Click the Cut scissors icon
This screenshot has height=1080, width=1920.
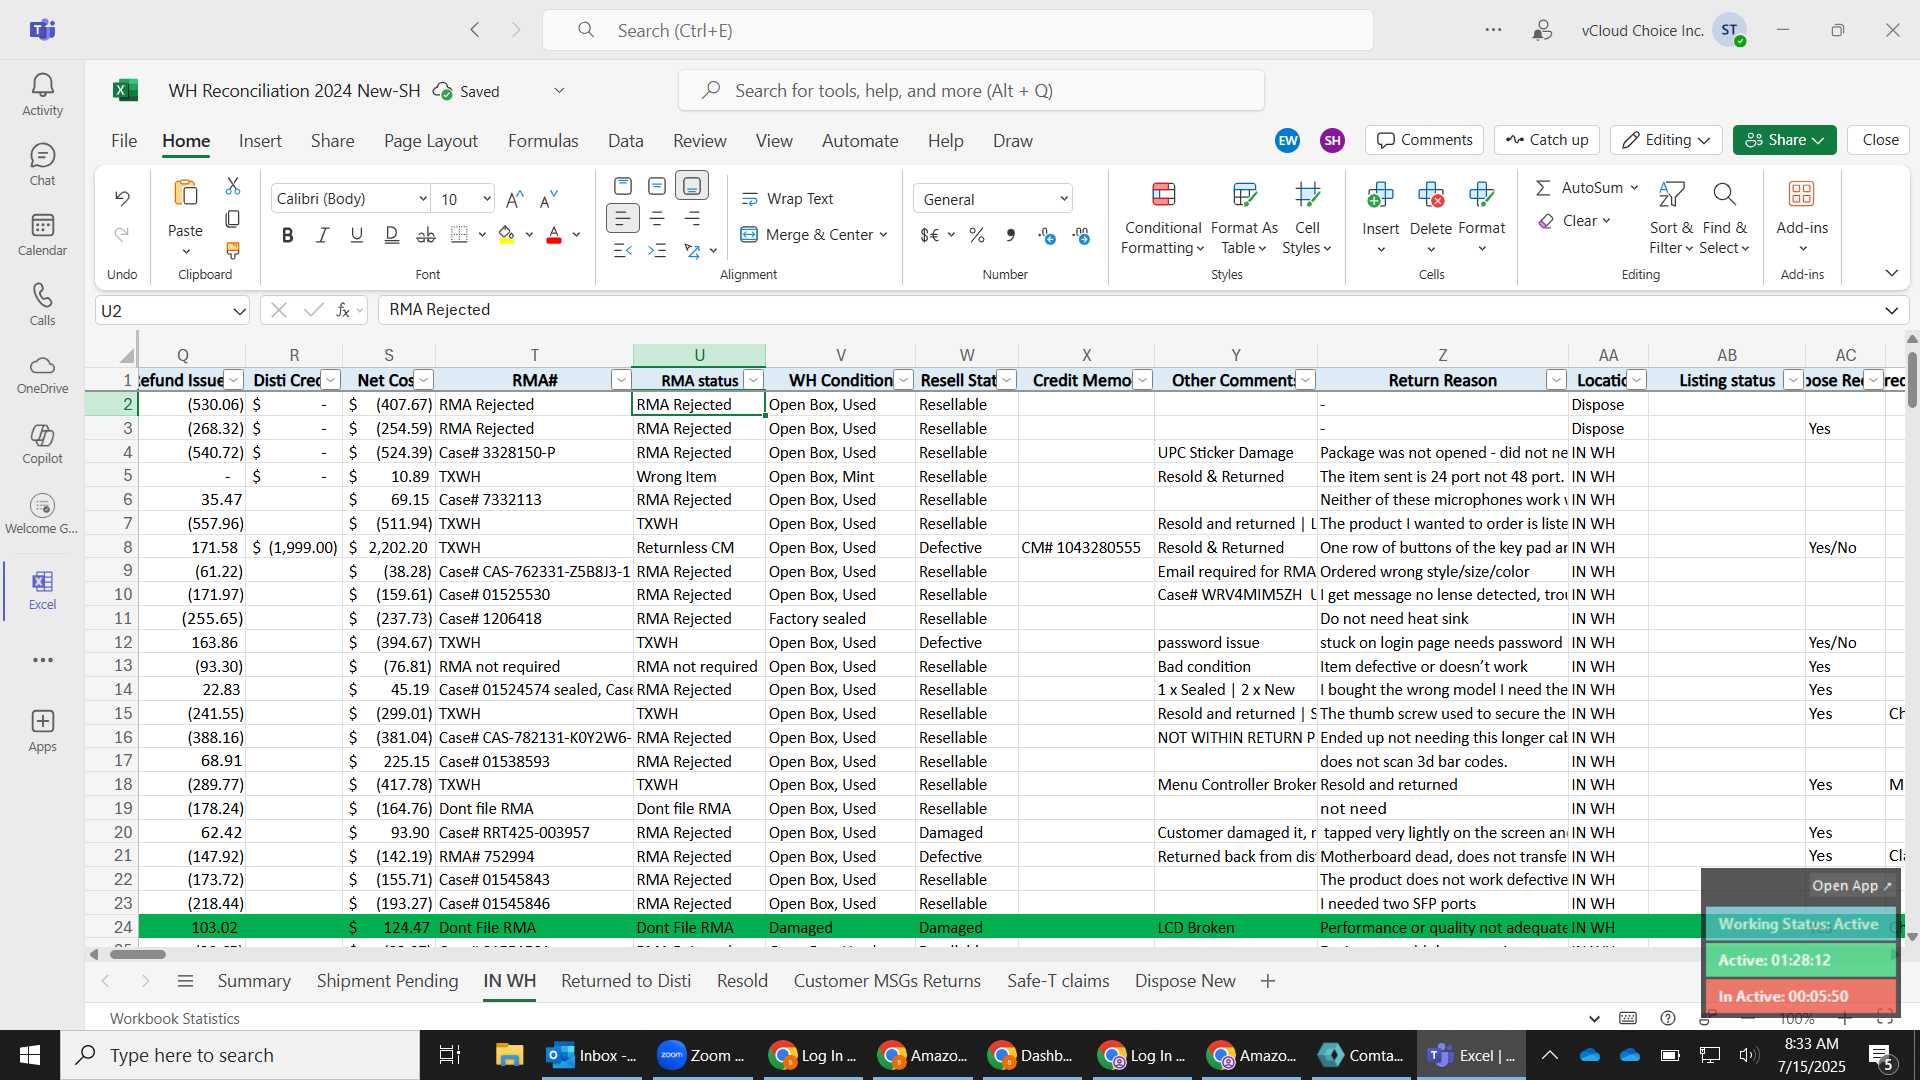233,186
